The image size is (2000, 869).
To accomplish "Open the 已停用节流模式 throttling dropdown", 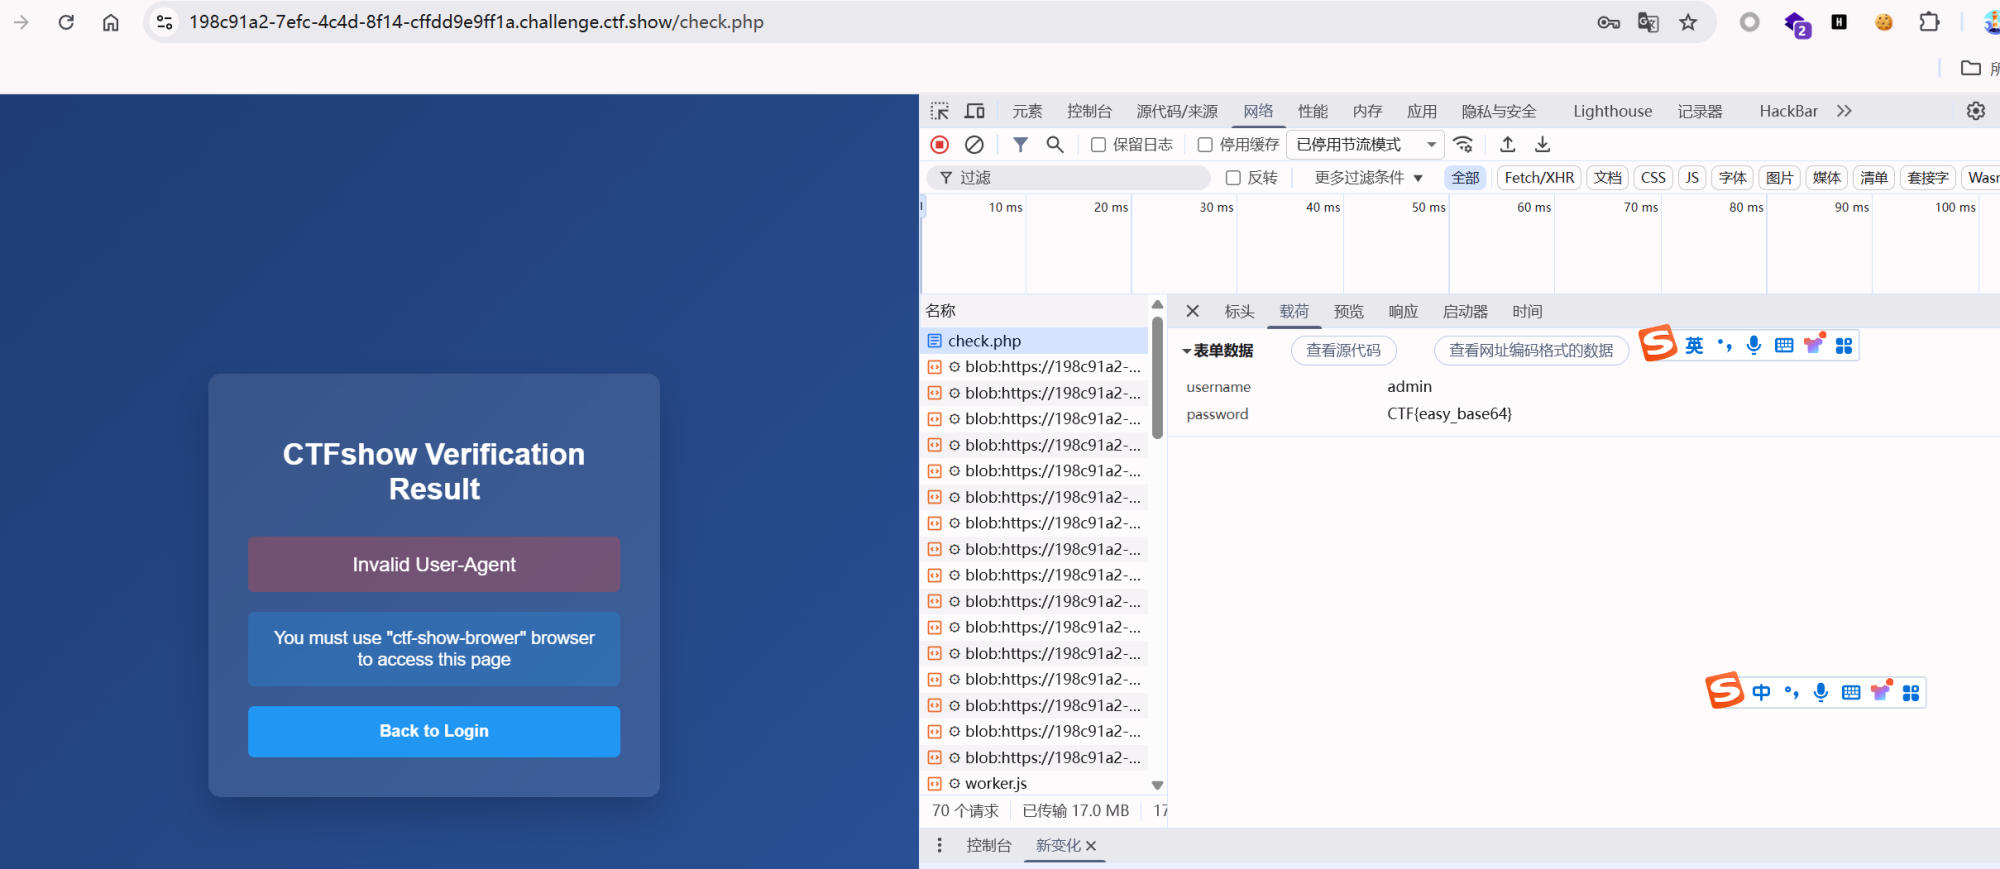I will (x=1365, y=145).
